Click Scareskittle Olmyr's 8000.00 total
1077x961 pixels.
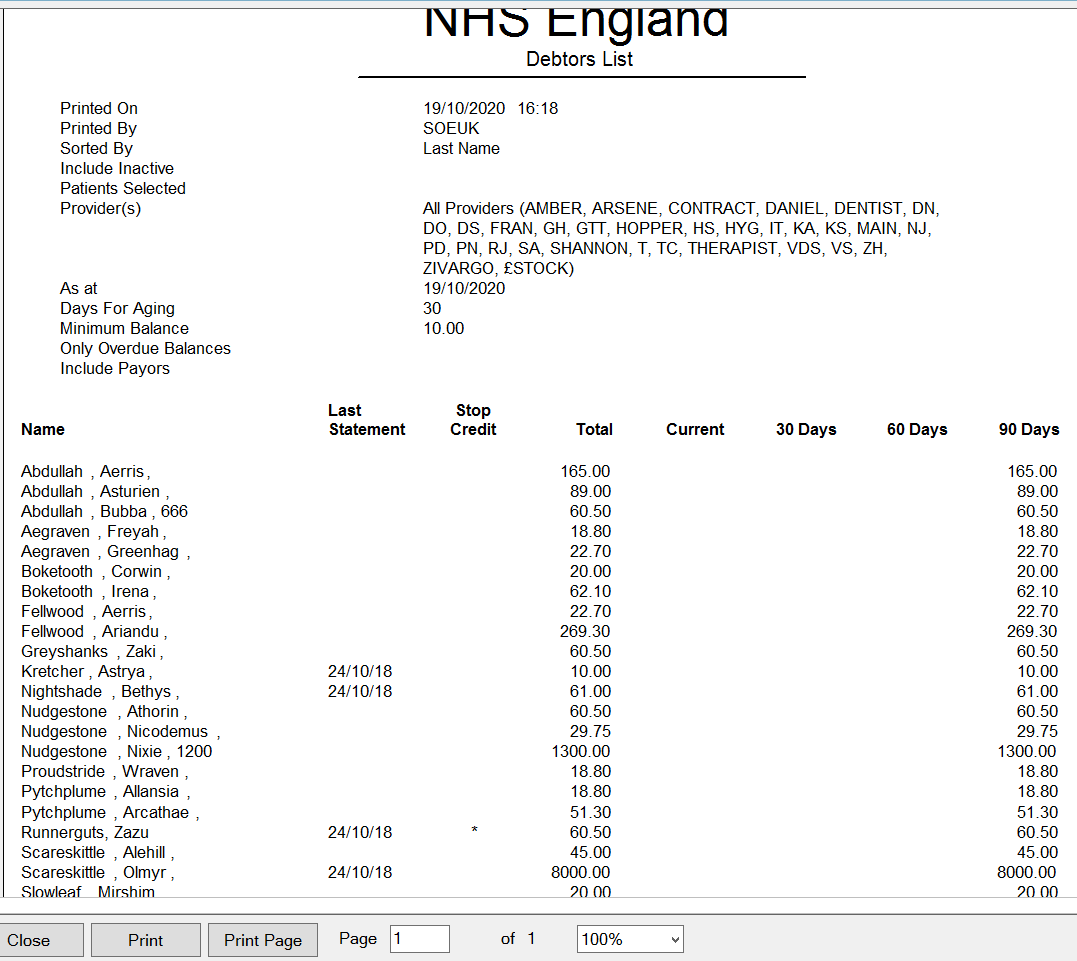(580, 872)
